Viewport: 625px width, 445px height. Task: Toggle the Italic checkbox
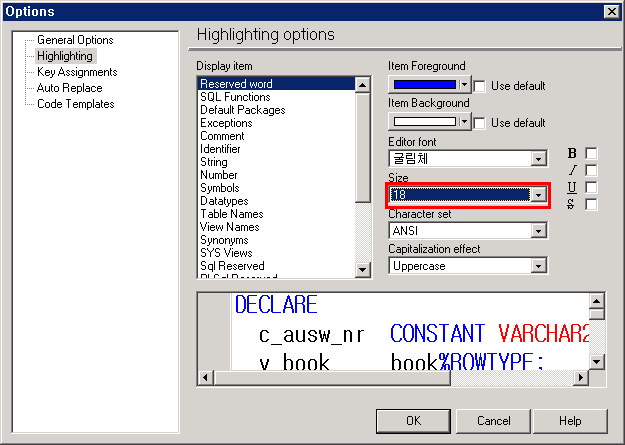591,170
